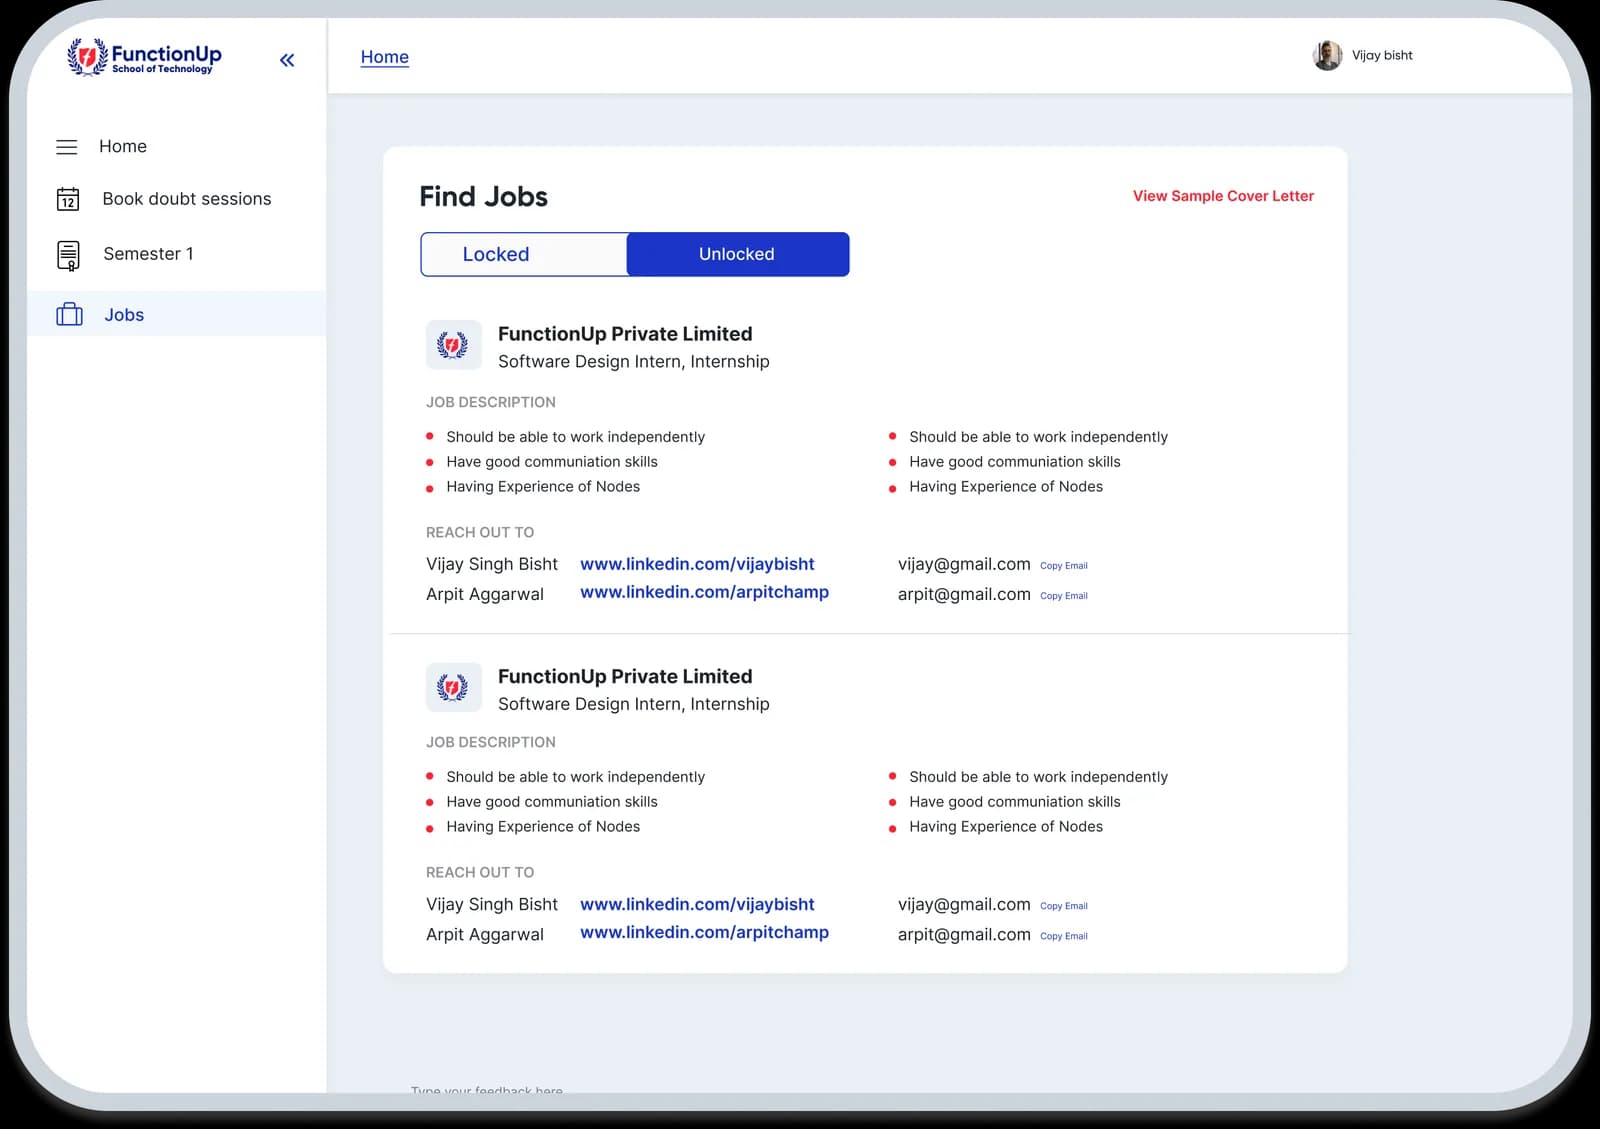The height and width of the screenshot is (1129, 1600).
Task: Copy Email for arpit@gmail.com in first job
Action: point(1064,596)
